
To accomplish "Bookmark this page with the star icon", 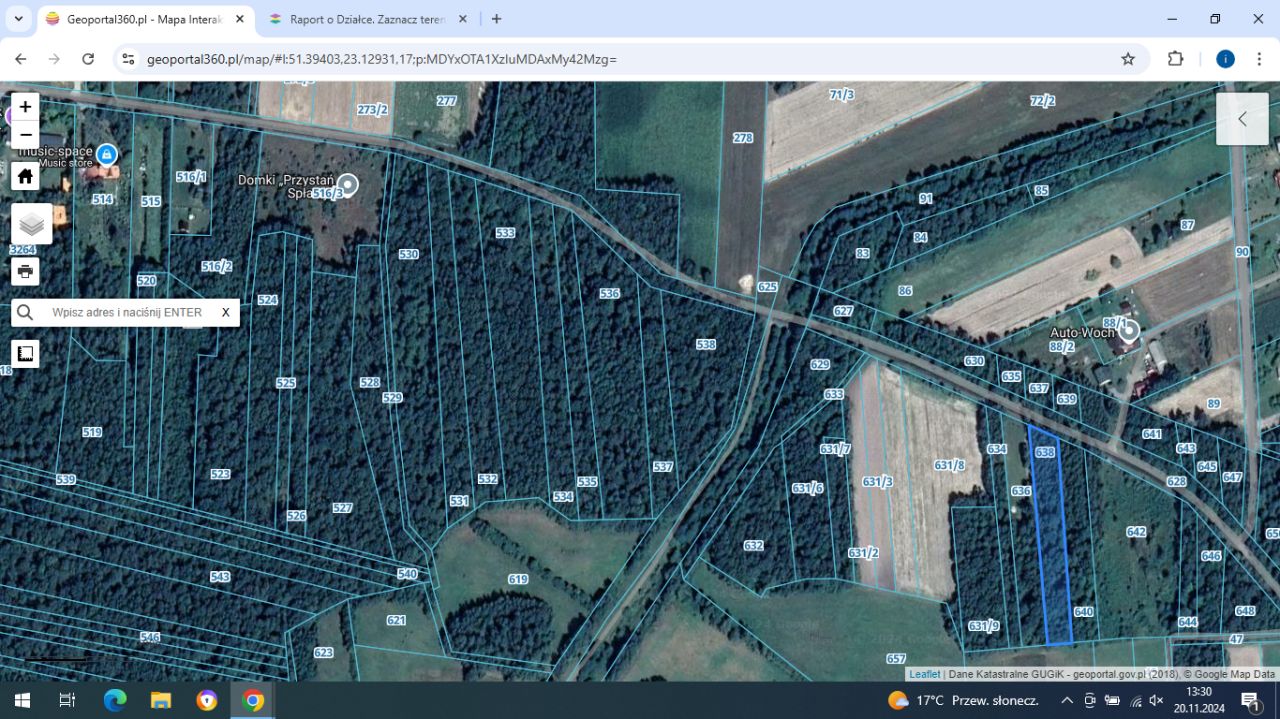I will click(x=1128, y=59).
